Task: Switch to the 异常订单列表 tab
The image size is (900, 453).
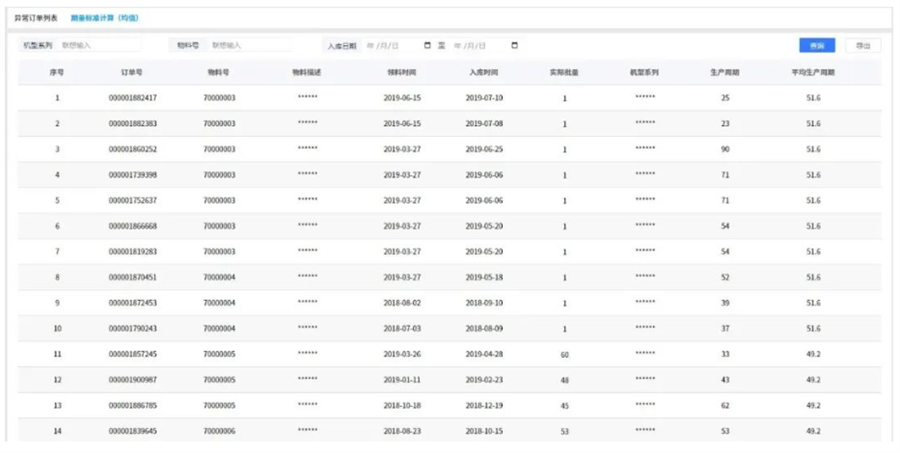Action: 36,18
